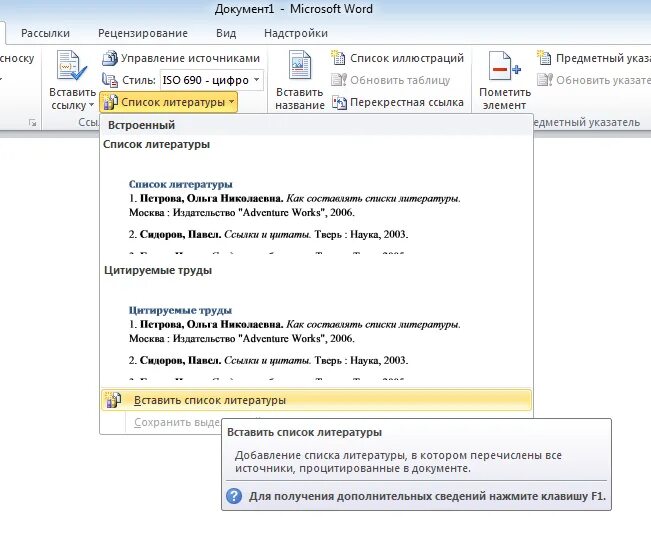Click the Обновить таблицу button label
The width and height of the screenshot is (651, 536).
point(400,80)
